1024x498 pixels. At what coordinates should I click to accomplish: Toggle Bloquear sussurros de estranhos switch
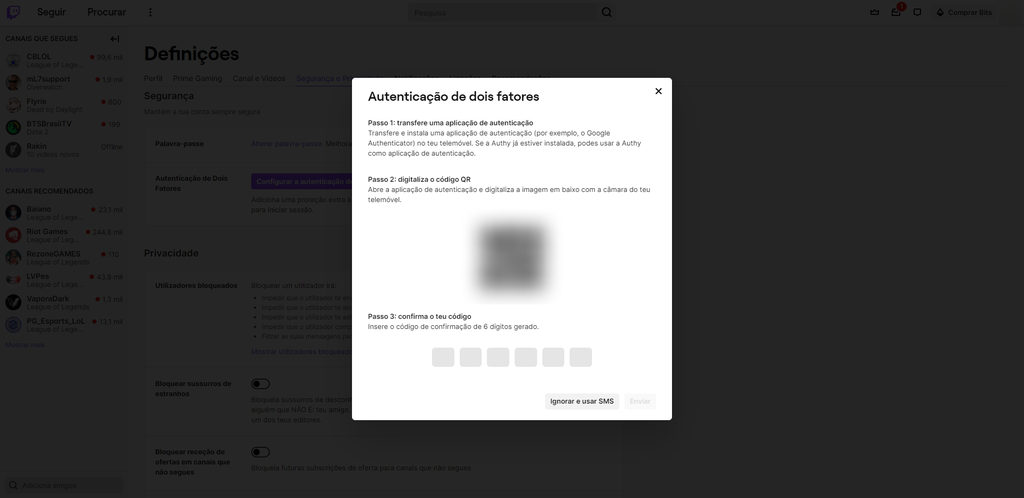pos(260,384)
